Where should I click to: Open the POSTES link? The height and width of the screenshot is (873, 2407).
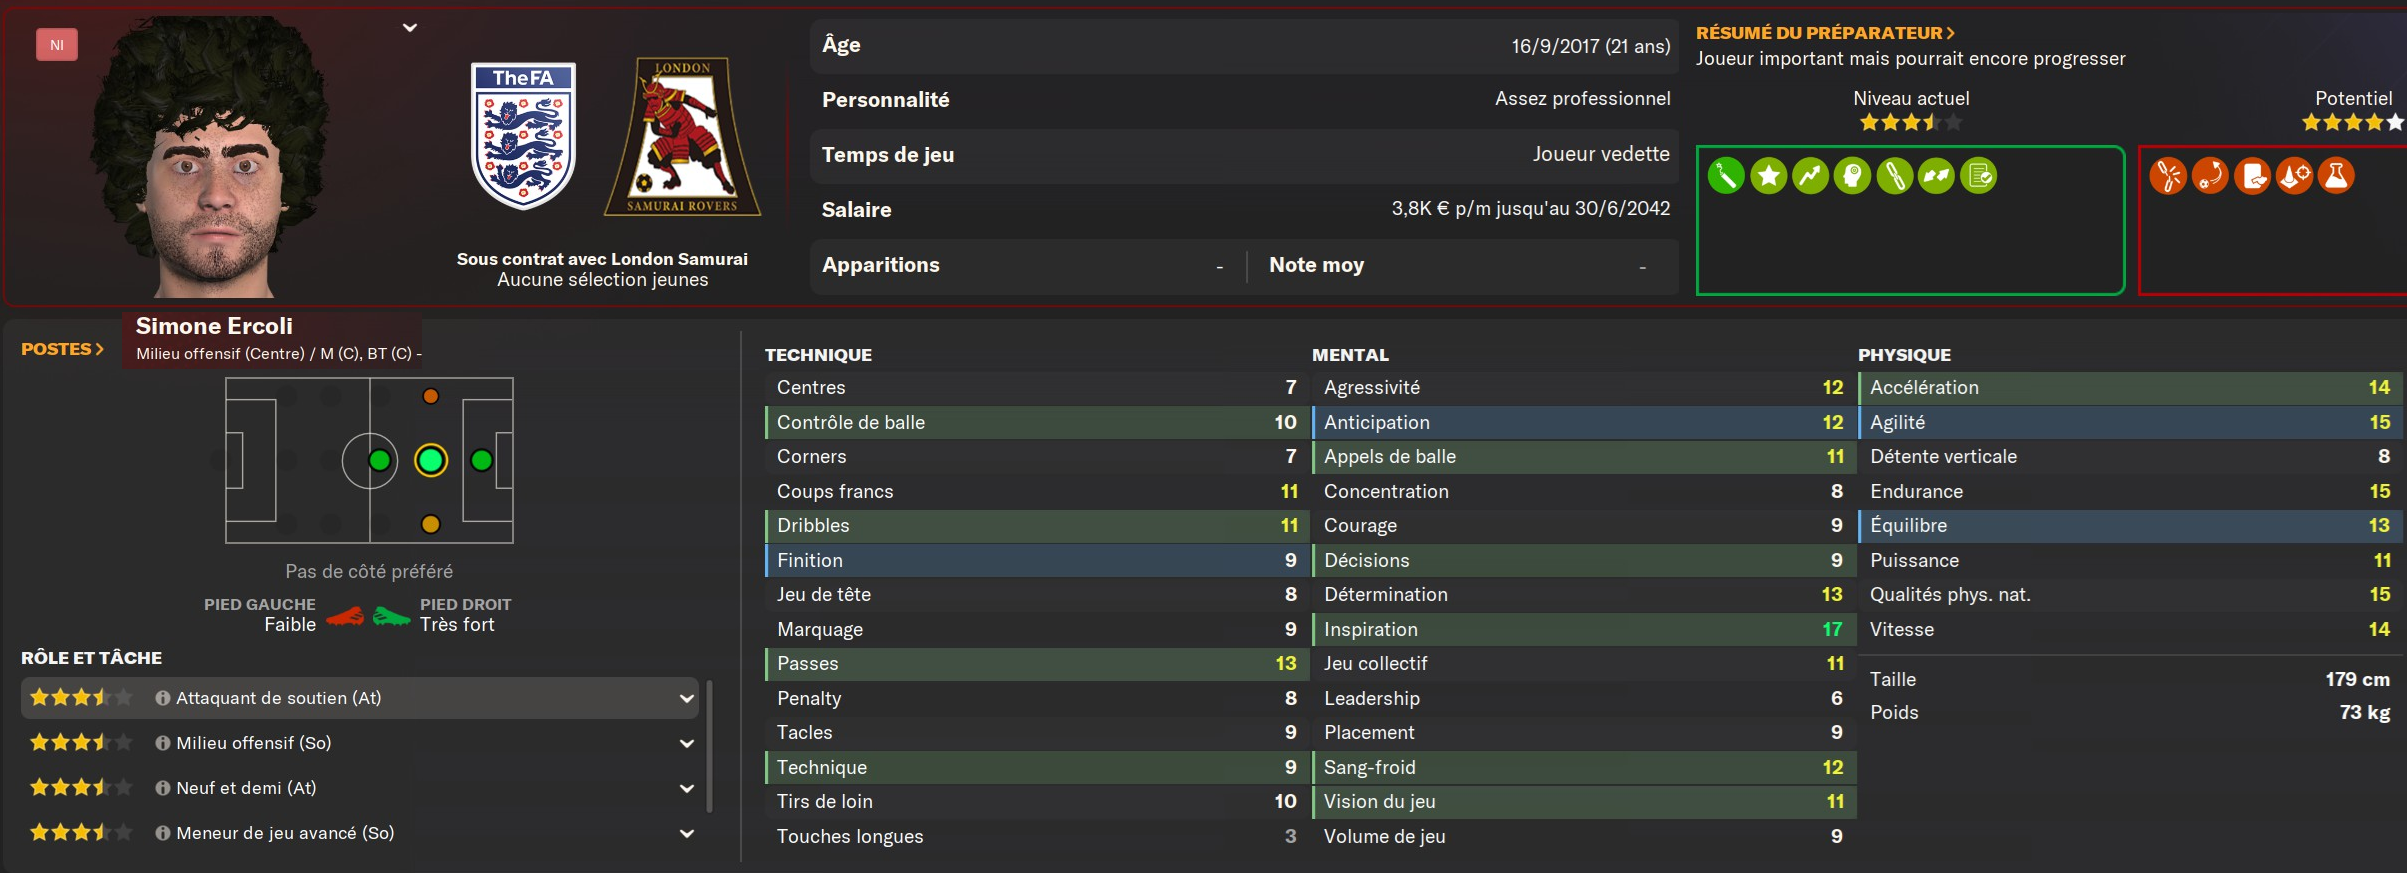tap(62, 349)
